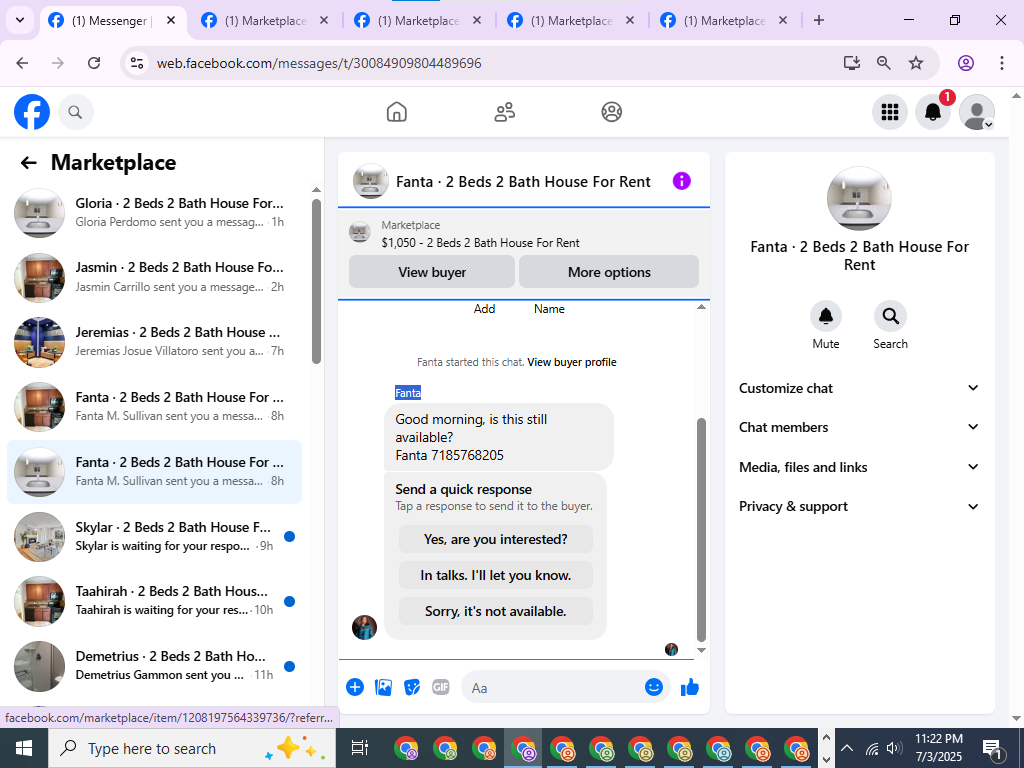Bookmark this page with the star icon
Viewport: 1024px width, 768px height.
click(x=916, y=63)
